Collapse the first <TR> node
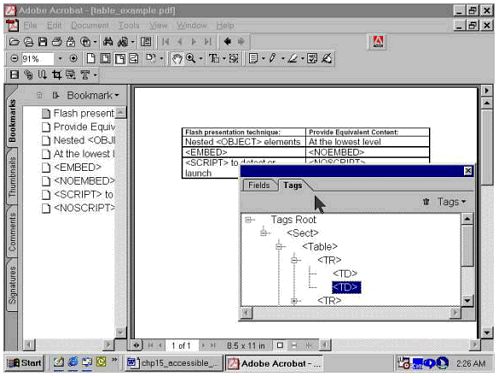The height and width of the screenshot is (376, 499). coord(294,260)
